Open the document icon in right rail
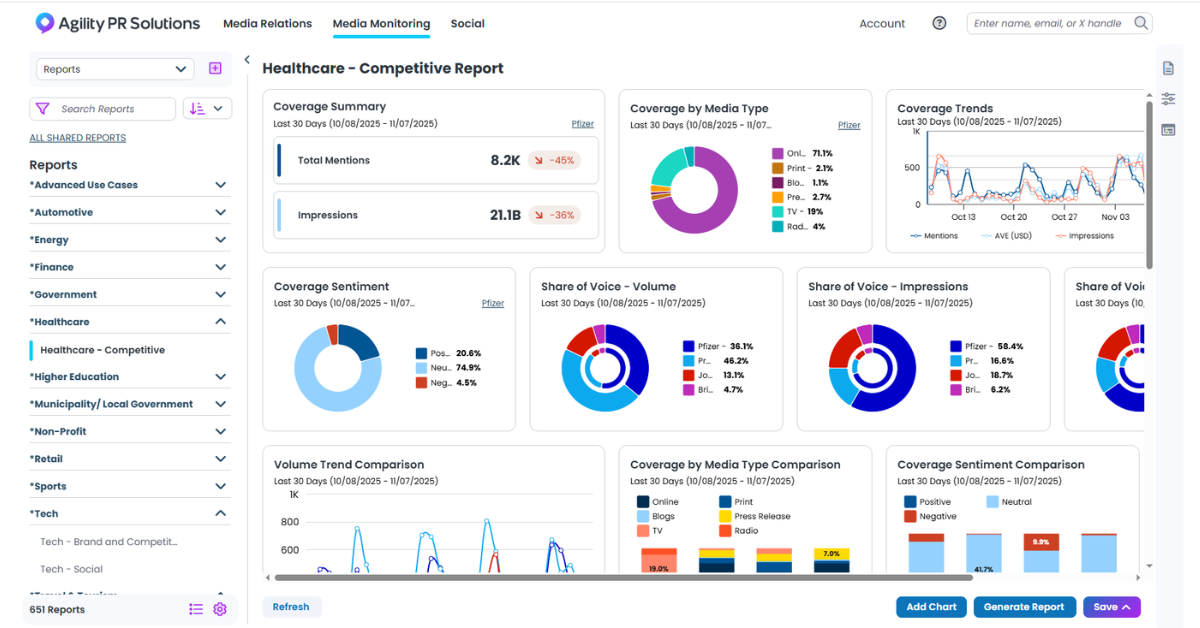This screenshot has height=628, width=1200. point(1168,68)
